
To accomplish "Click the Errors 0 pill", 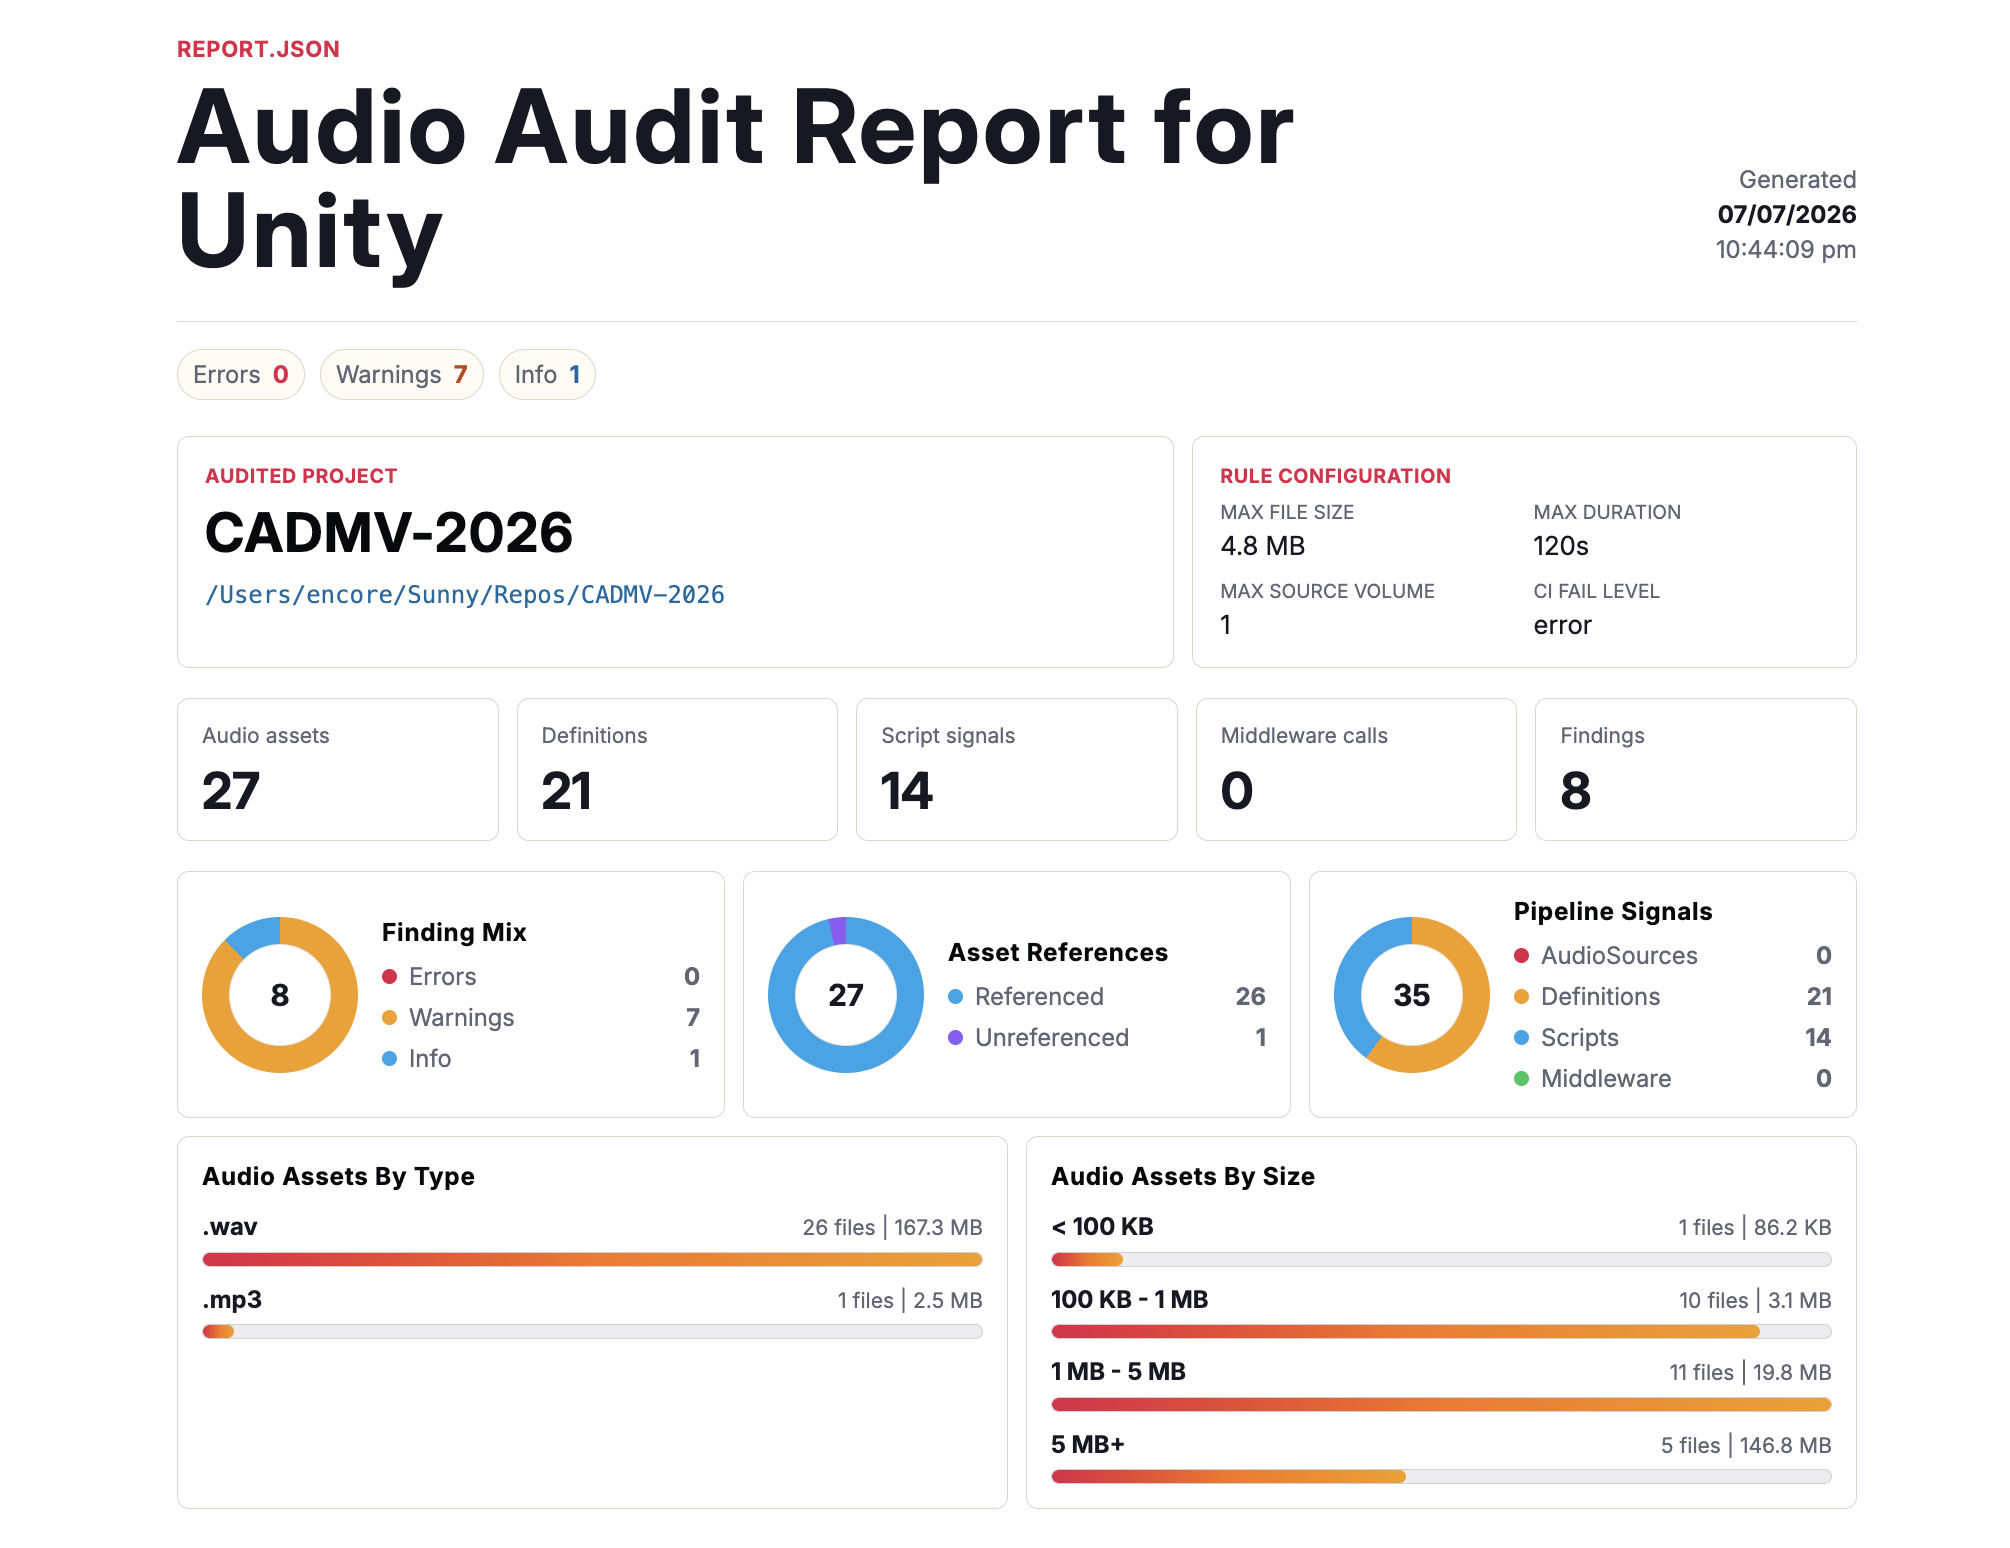I will (x=241, y=375).
